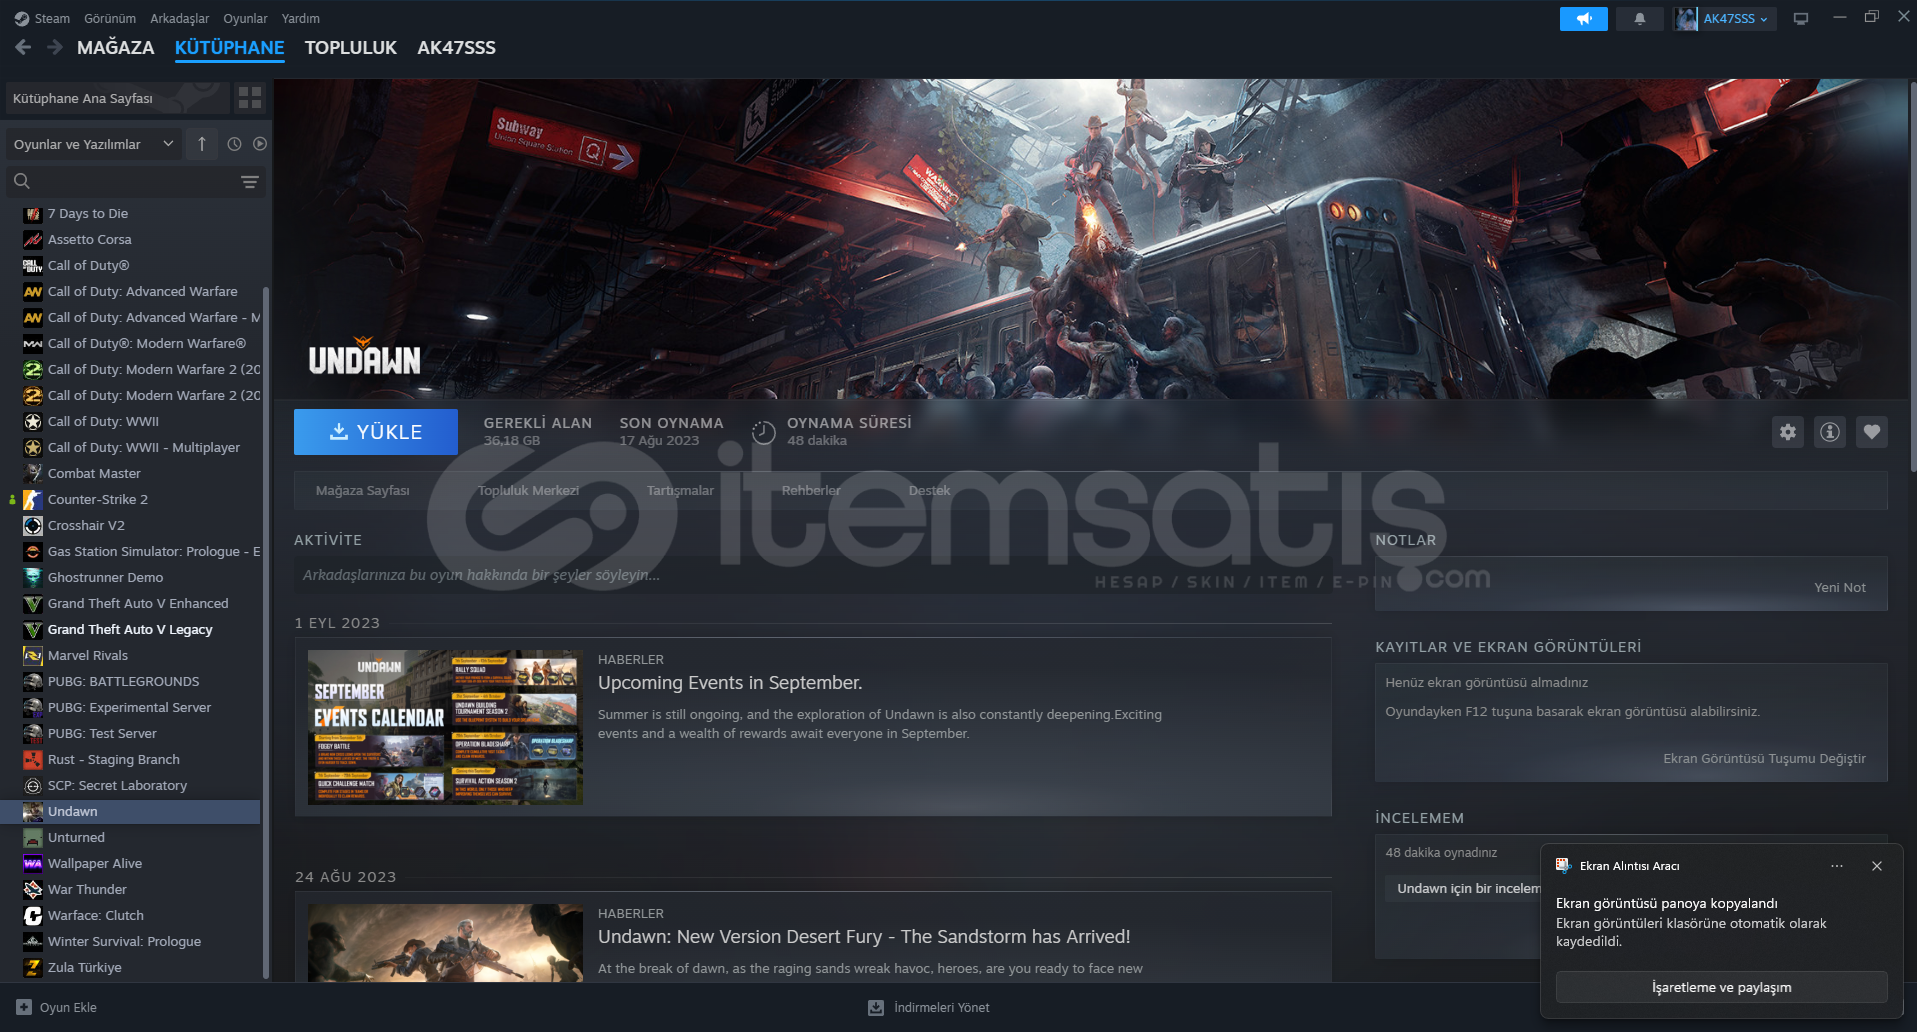Viewport: 1917px width, 1032px height.
Task: Click Ekran Görüntüsü Tuşumu Değiştir
Action: (1764, 758)
